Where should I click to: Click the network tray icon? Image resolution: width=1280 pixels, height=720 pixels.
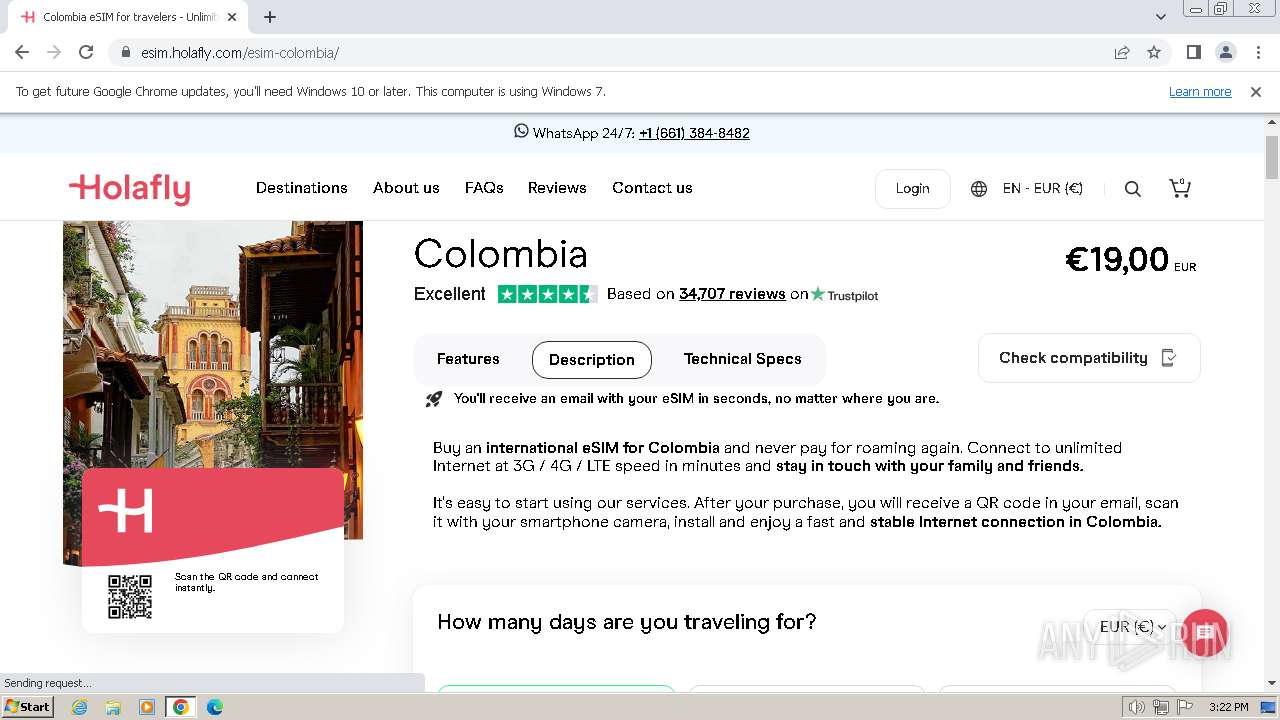point(1161,707)
